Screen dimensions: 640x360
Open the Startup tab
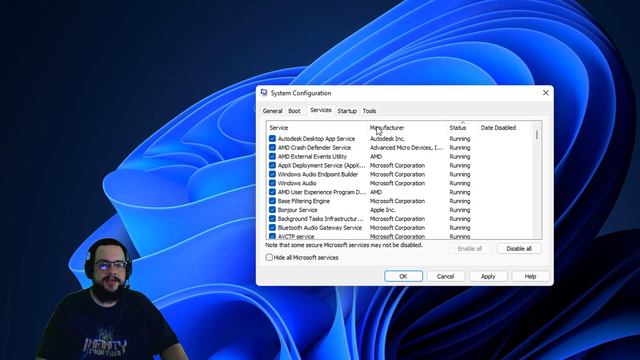[347, 111]
